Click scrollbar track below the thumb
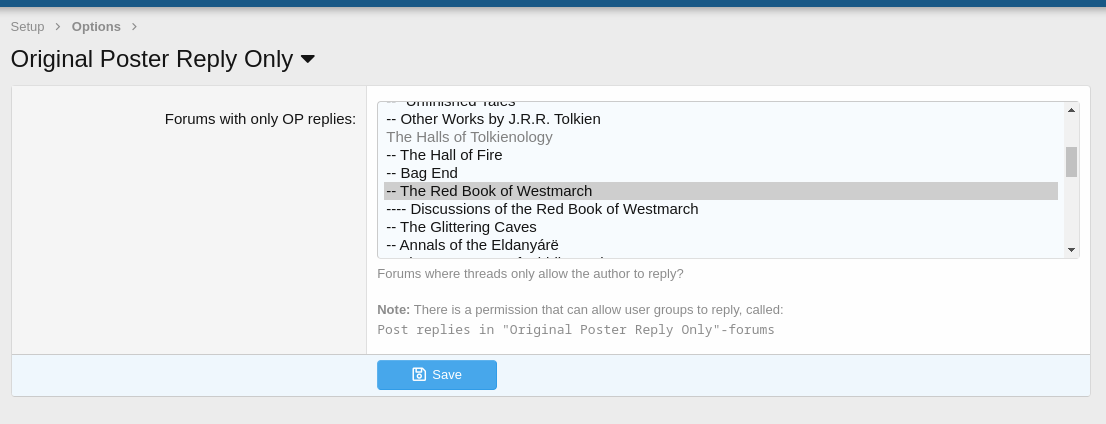Image resolution: width=1106 pixels, height=424 pixels. tap(1071, 215)
